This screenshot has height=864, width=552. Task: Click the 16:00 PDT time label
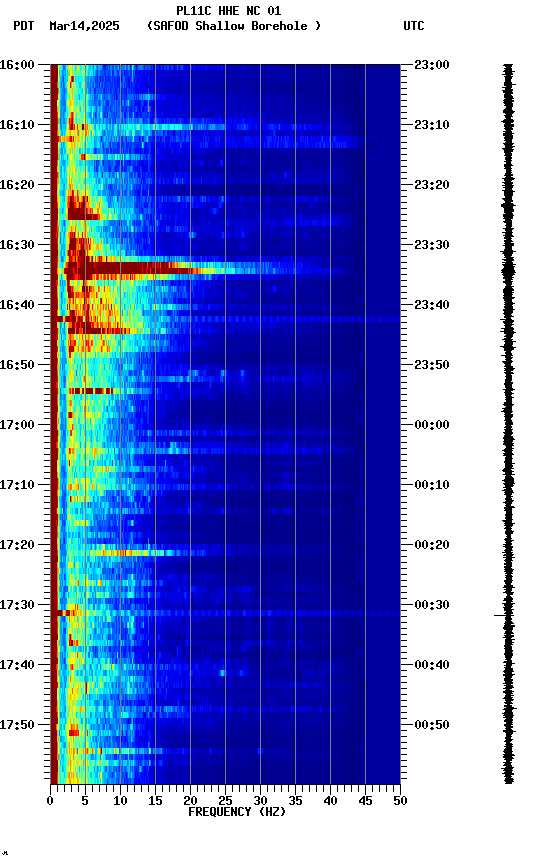pos(17,65)
